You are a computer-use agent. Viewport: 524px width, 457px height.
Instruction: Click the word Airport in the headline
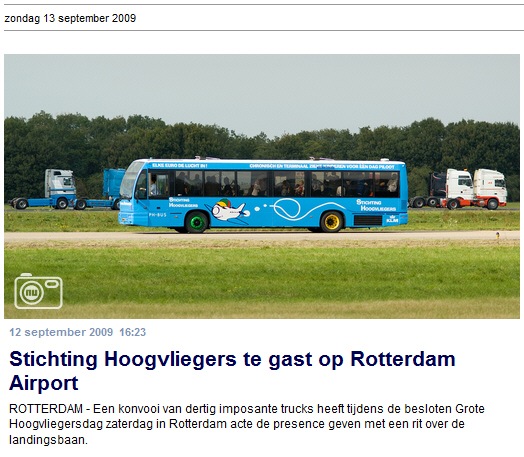click(44, 383)
